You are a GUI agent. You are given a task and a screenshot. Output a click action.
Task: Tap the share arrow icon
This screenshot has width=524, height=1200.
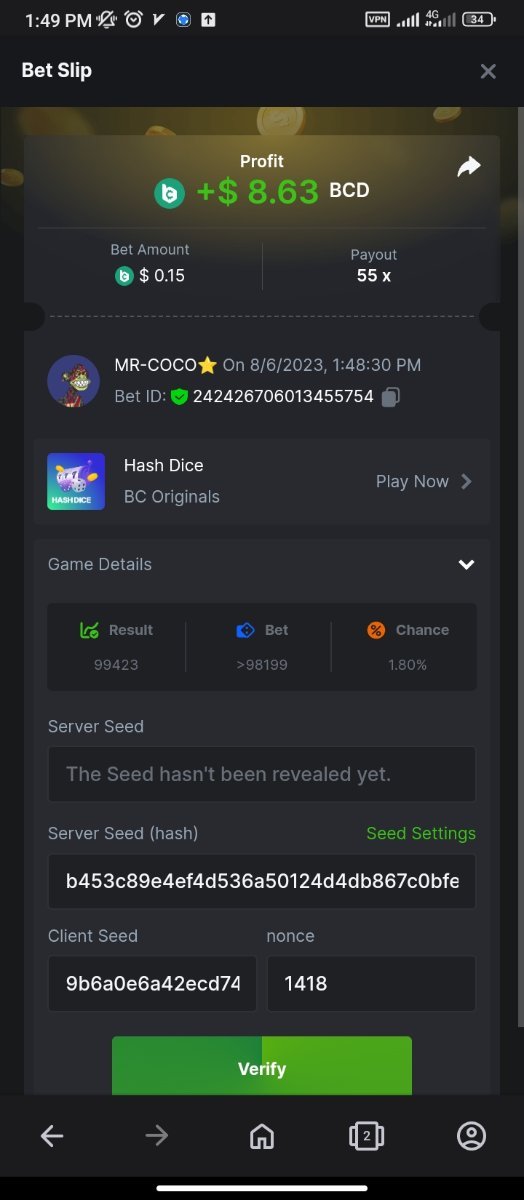[x=469, y=167]
